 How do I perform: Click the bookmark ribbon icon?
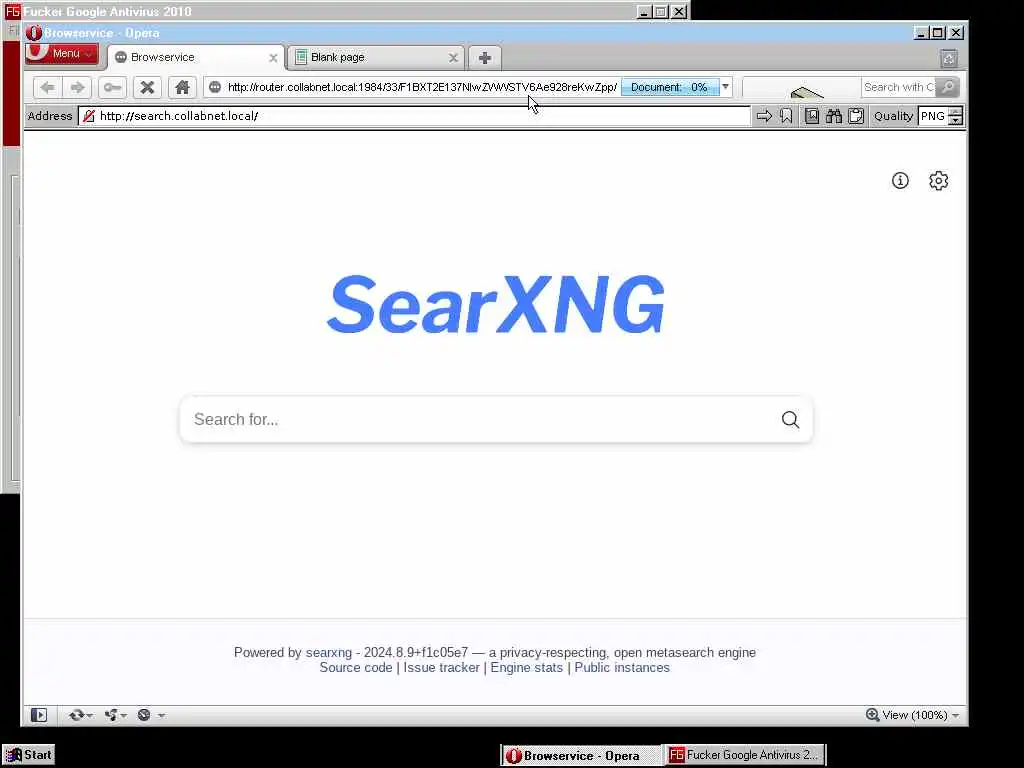(x=786, y=116)
